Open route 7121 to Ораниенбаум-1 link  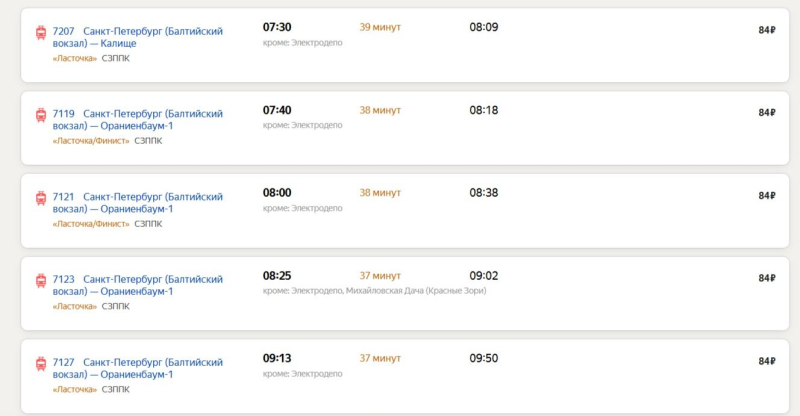(x=138, y=203)
